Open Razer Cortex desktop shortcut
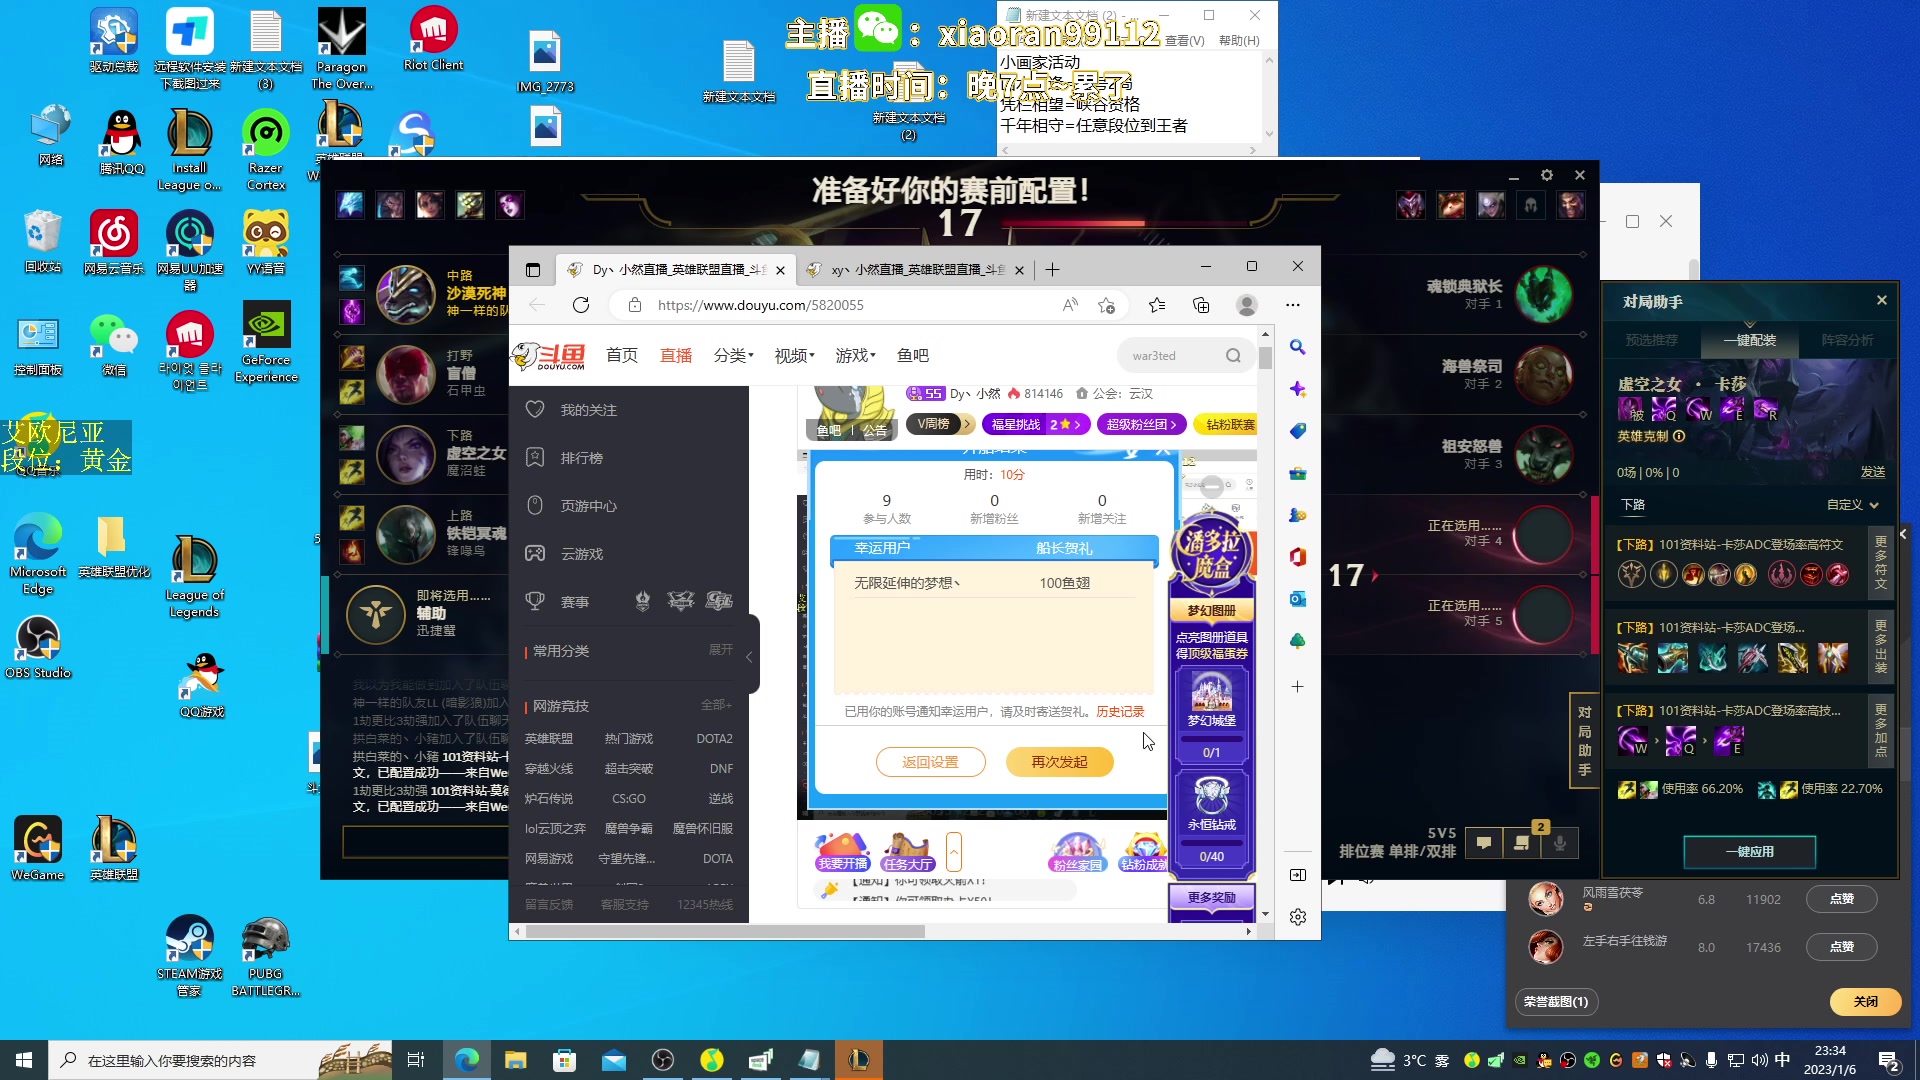This screenshot has height=1080, width=1920. (x=265, y=150)
